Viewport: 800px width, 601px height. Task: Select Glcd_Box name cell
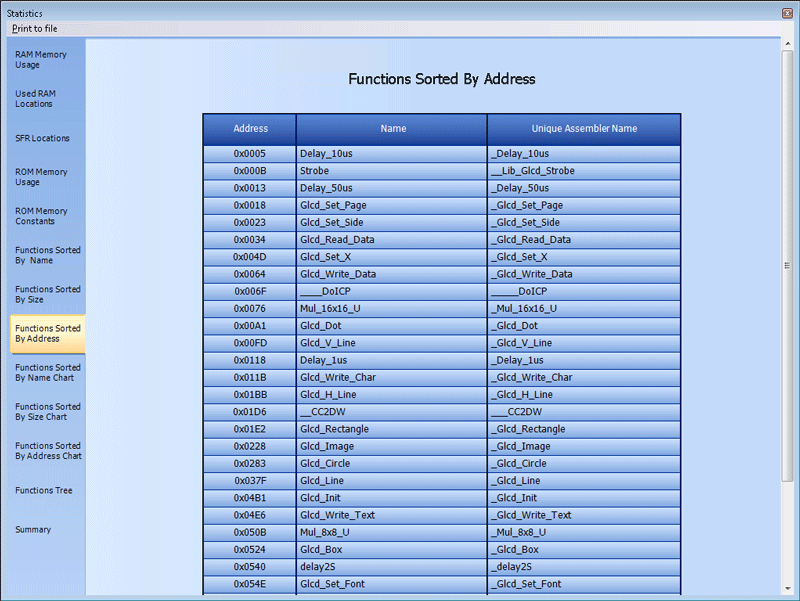click(392, 550)
